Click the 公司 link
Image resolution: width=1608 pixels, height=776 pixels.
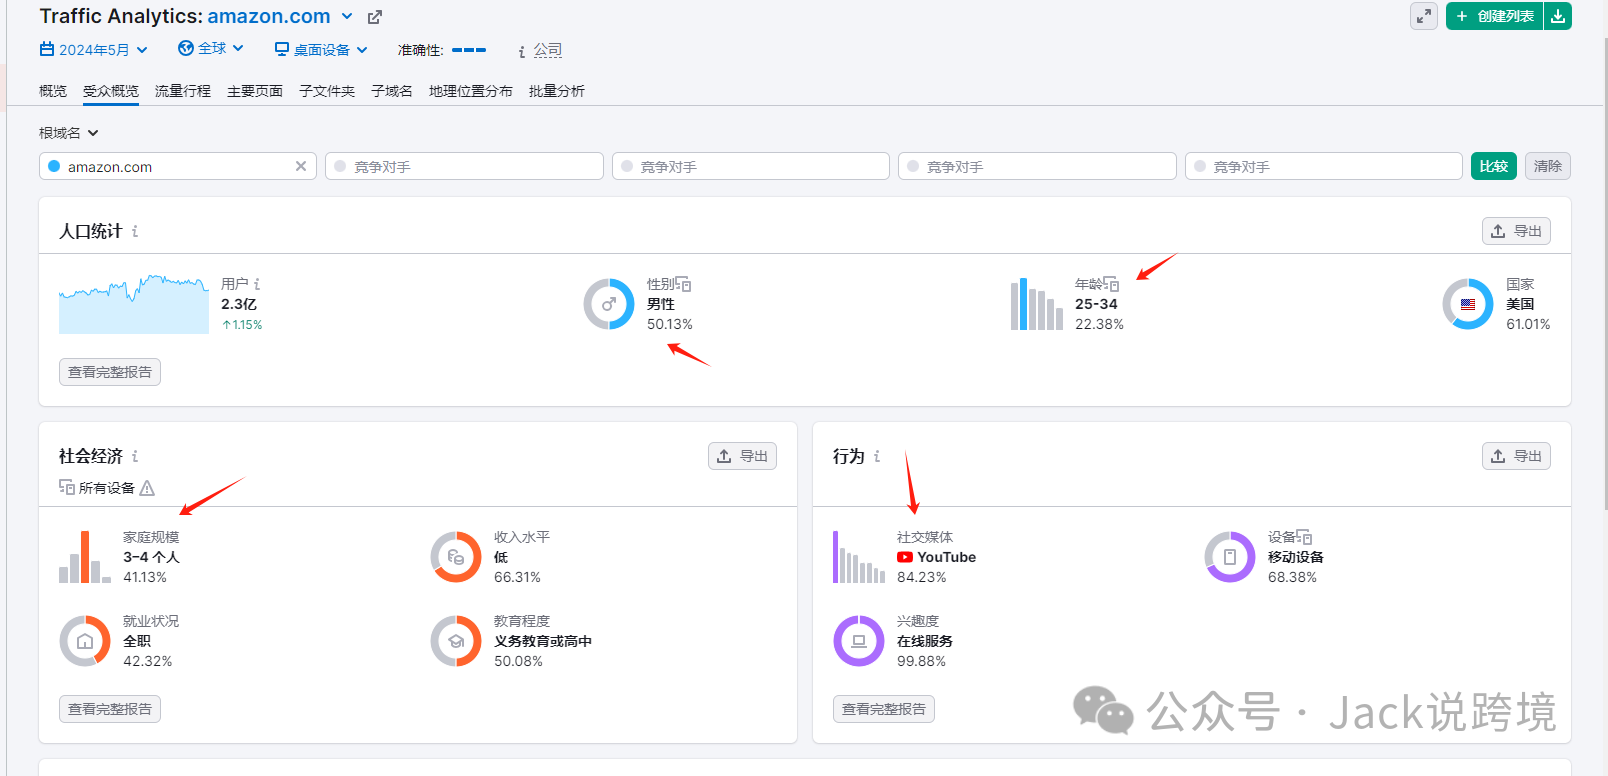[x=548, y=49]
